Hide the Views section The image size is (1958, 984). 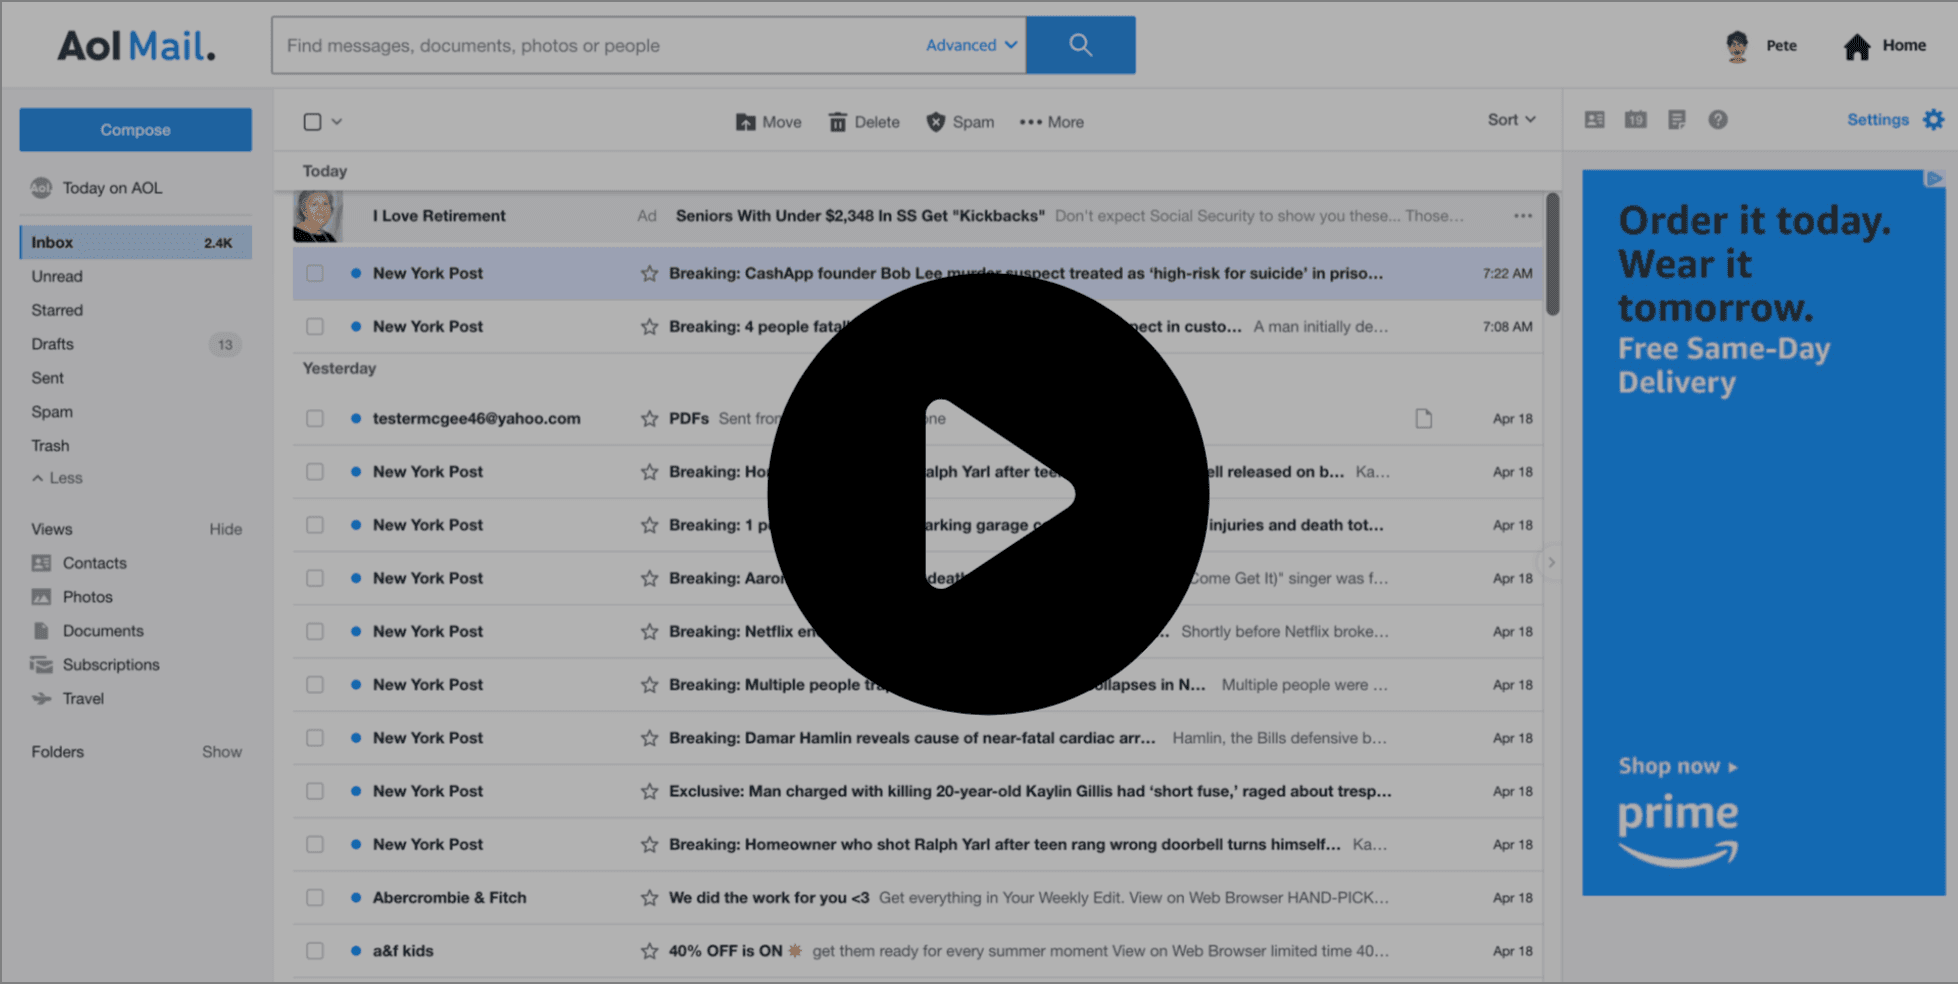[226, 529]
